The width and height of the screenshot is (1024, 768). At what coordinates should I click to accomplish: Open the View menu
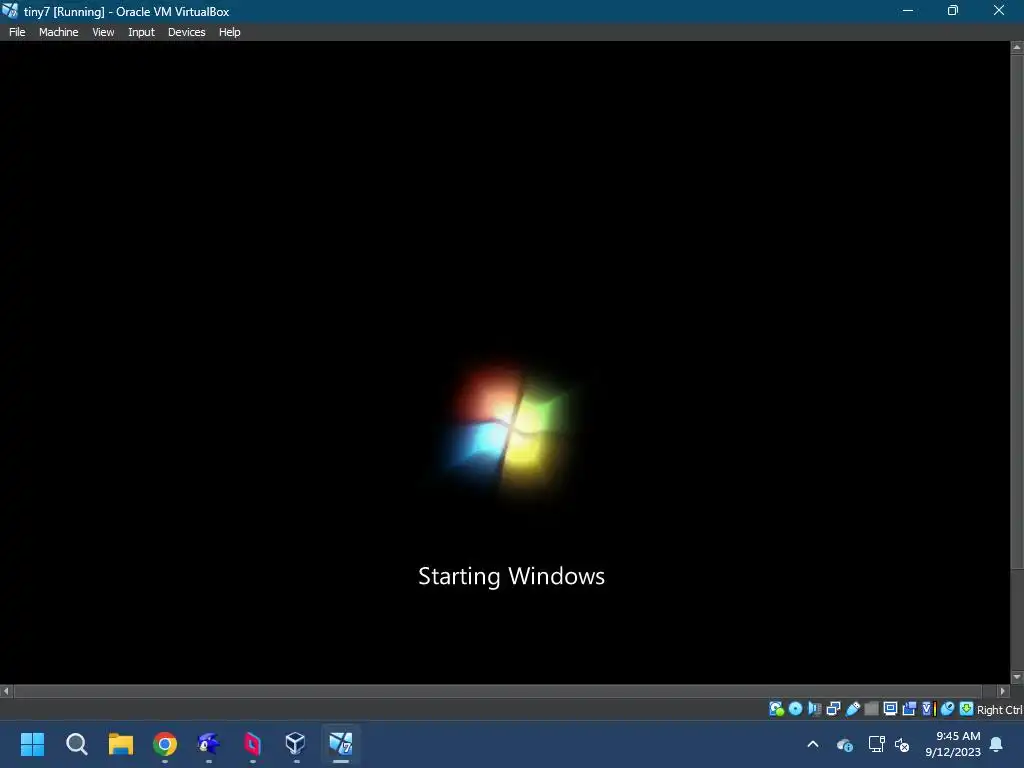coord(103,32)
